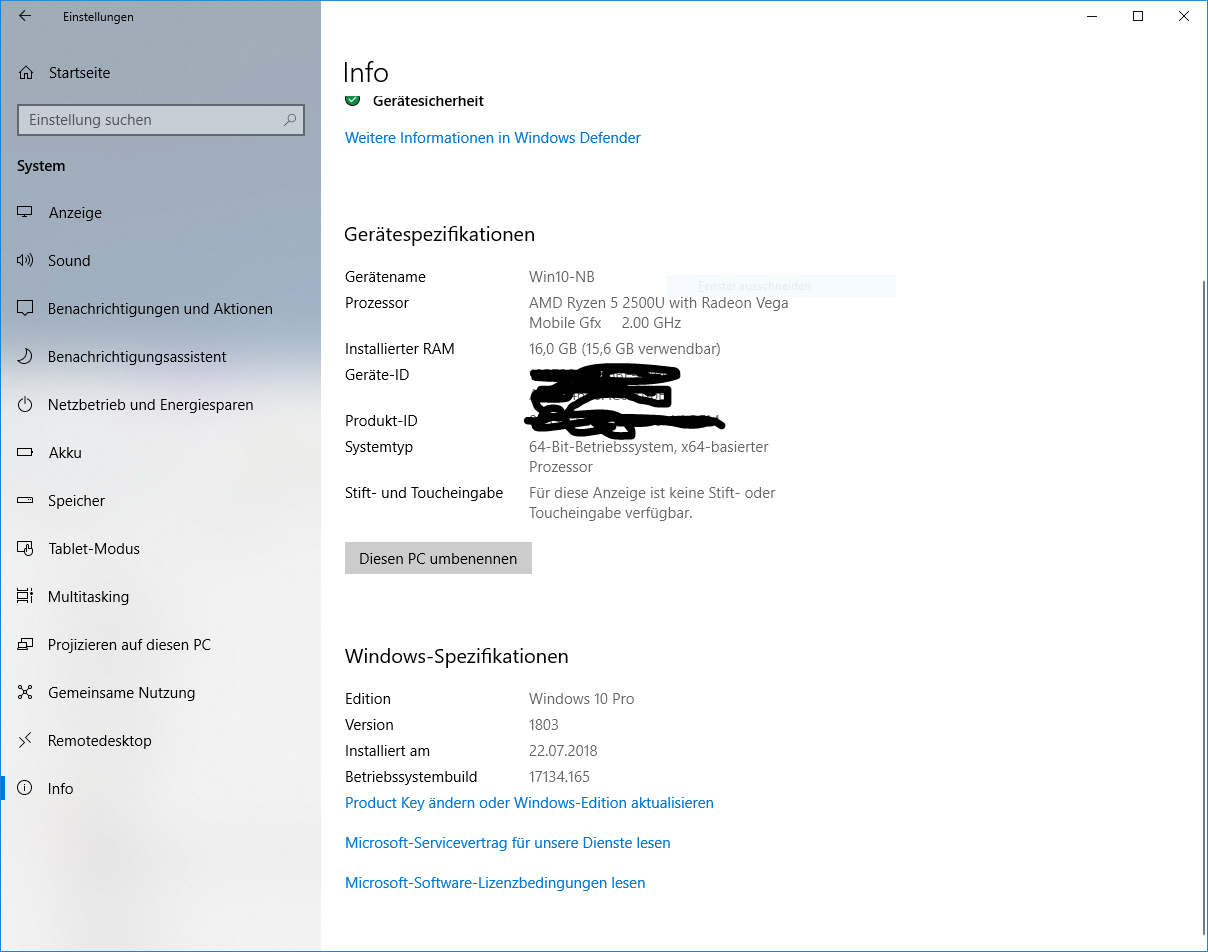1208x952 pixels.
Task: Open the Speicher settings page
Action: coord(160,500)
